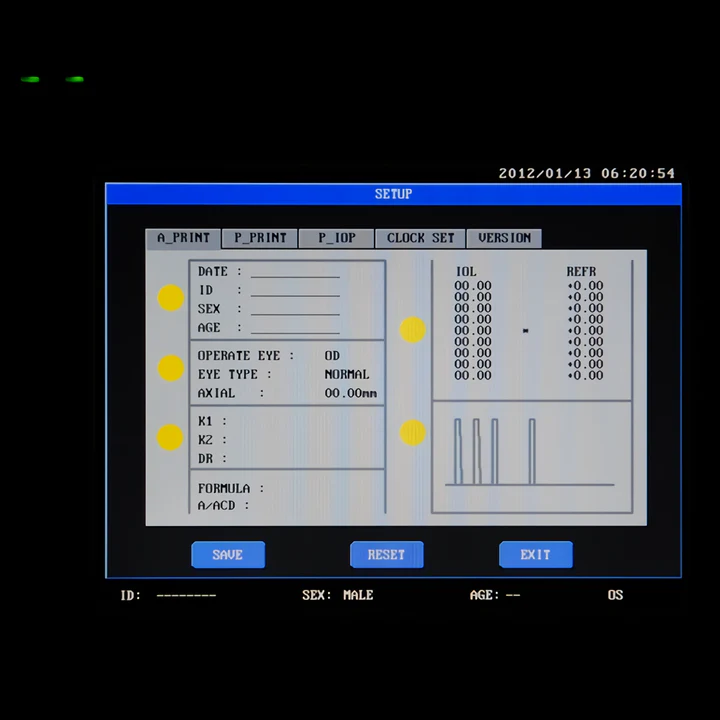Select the OD operate eye value
The width and height of the screenshot is (720, 720).
[x=332, y=356]
